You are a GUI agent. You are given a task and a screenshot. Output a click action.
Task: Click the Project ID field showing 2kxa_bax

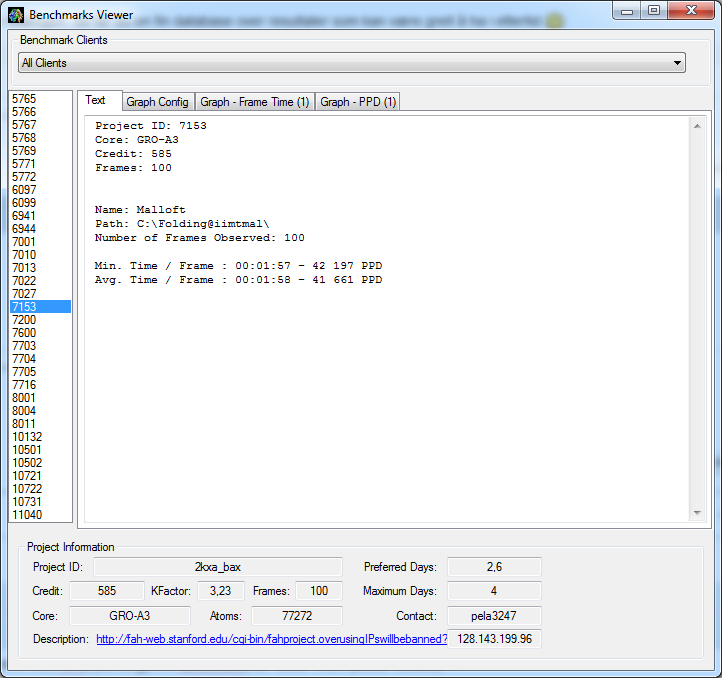coord(218,567)
